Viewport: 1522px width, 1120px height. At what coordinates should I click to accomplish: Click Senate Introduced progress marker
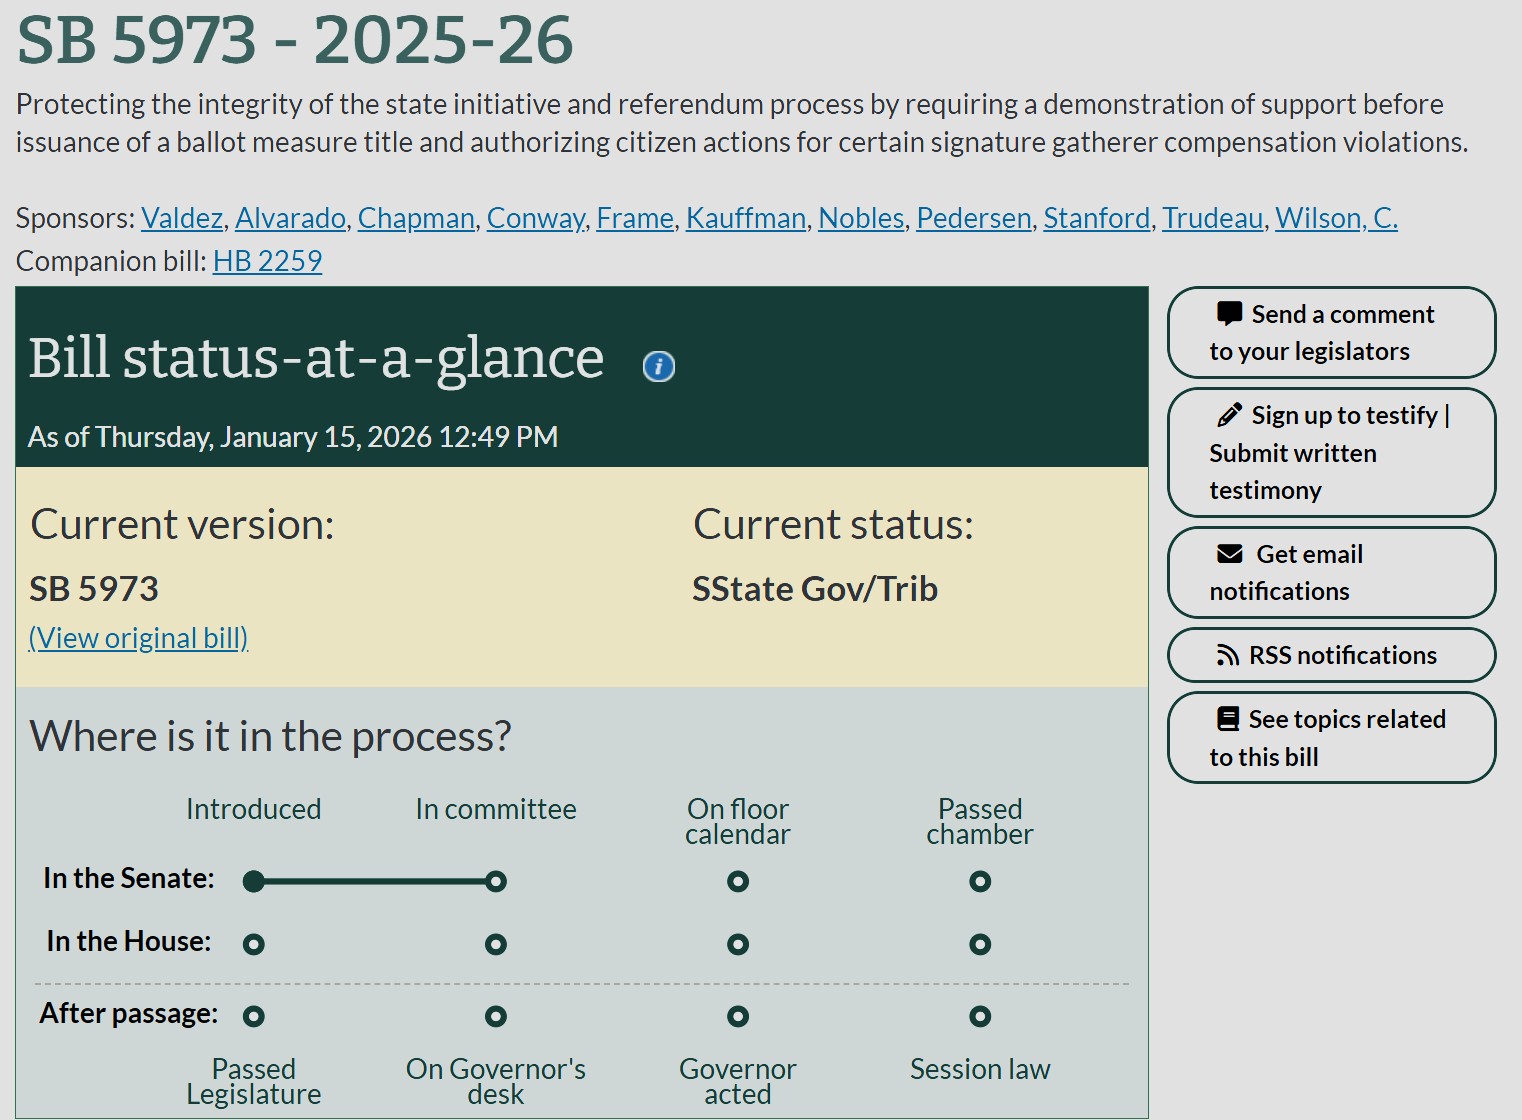coord(254,881)
